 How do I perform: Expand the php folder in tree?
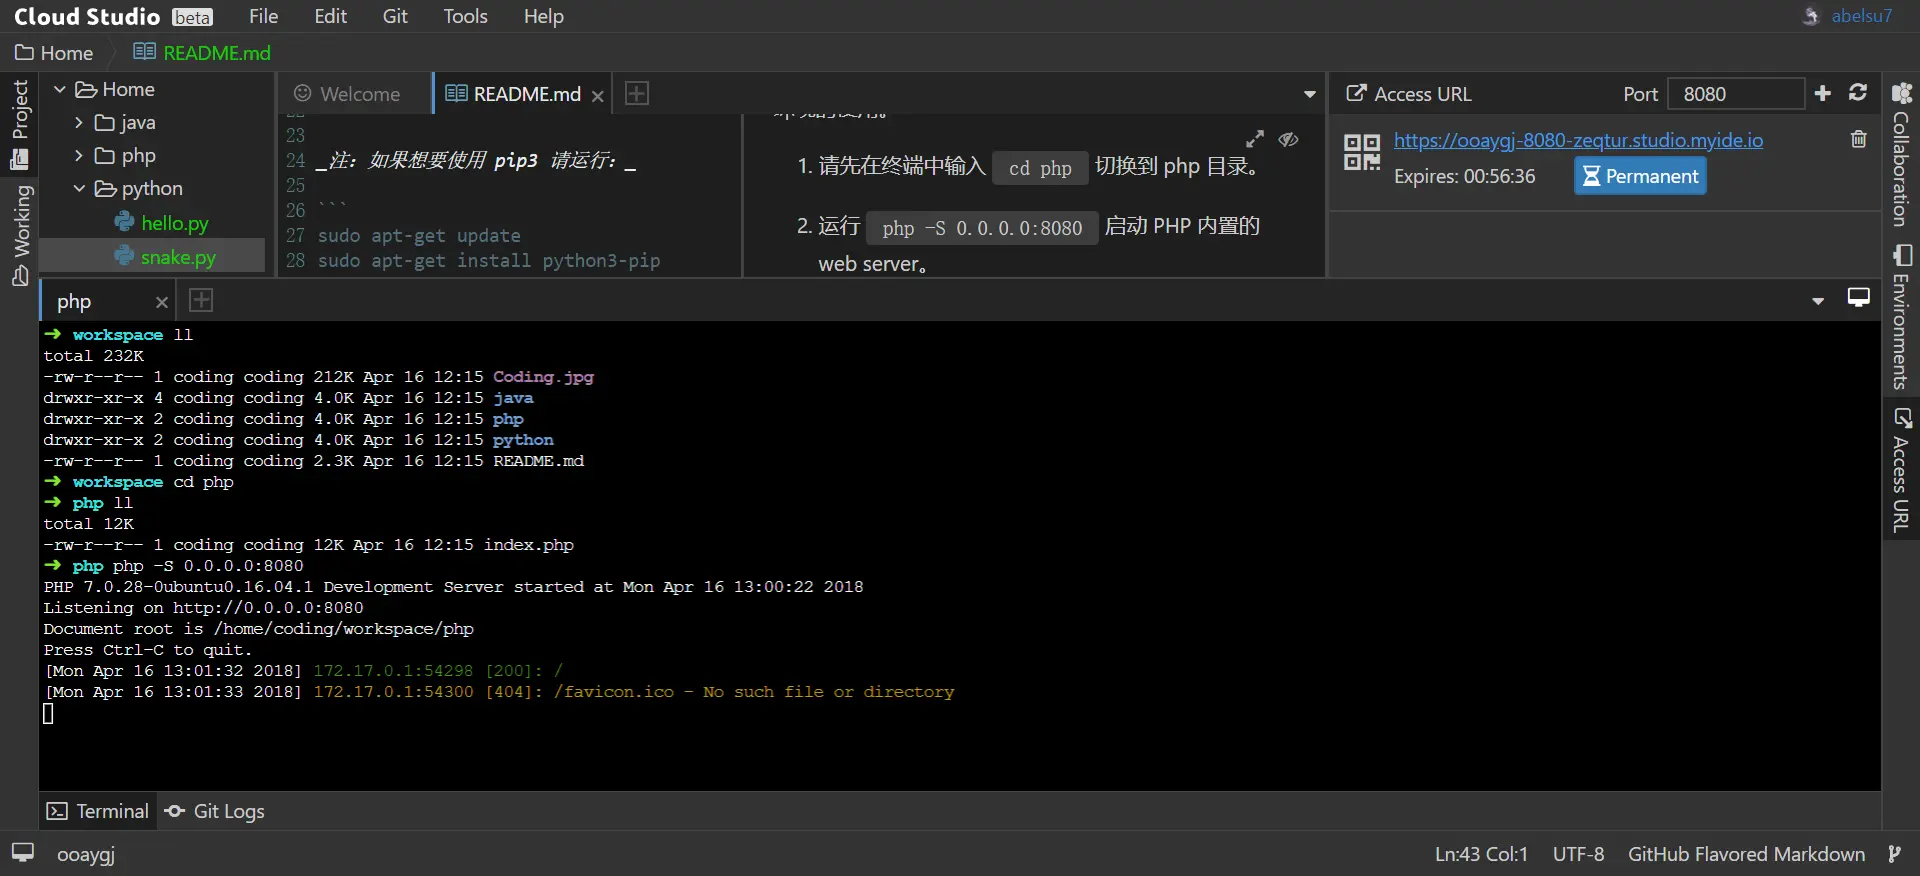coord(79,155)
